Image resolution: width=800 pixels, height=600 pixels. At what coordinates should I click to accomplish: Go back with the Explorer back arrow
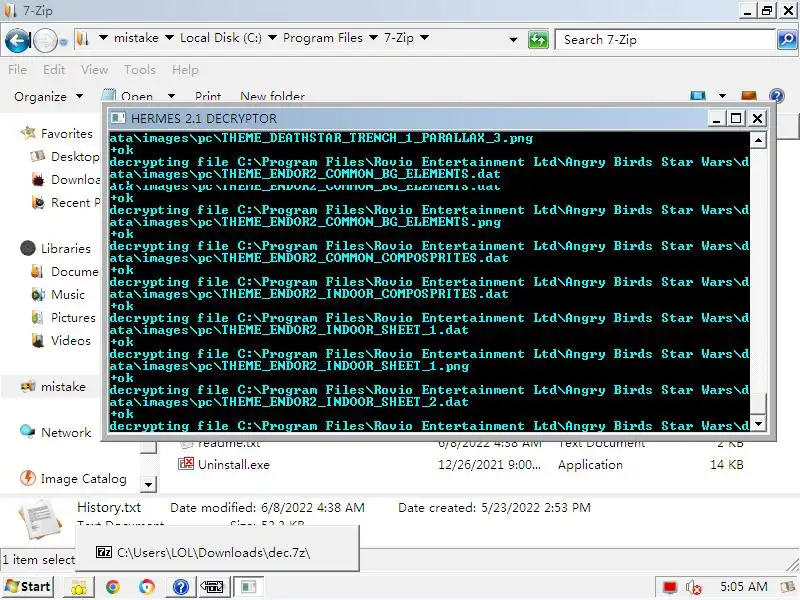tap(17, 40)
